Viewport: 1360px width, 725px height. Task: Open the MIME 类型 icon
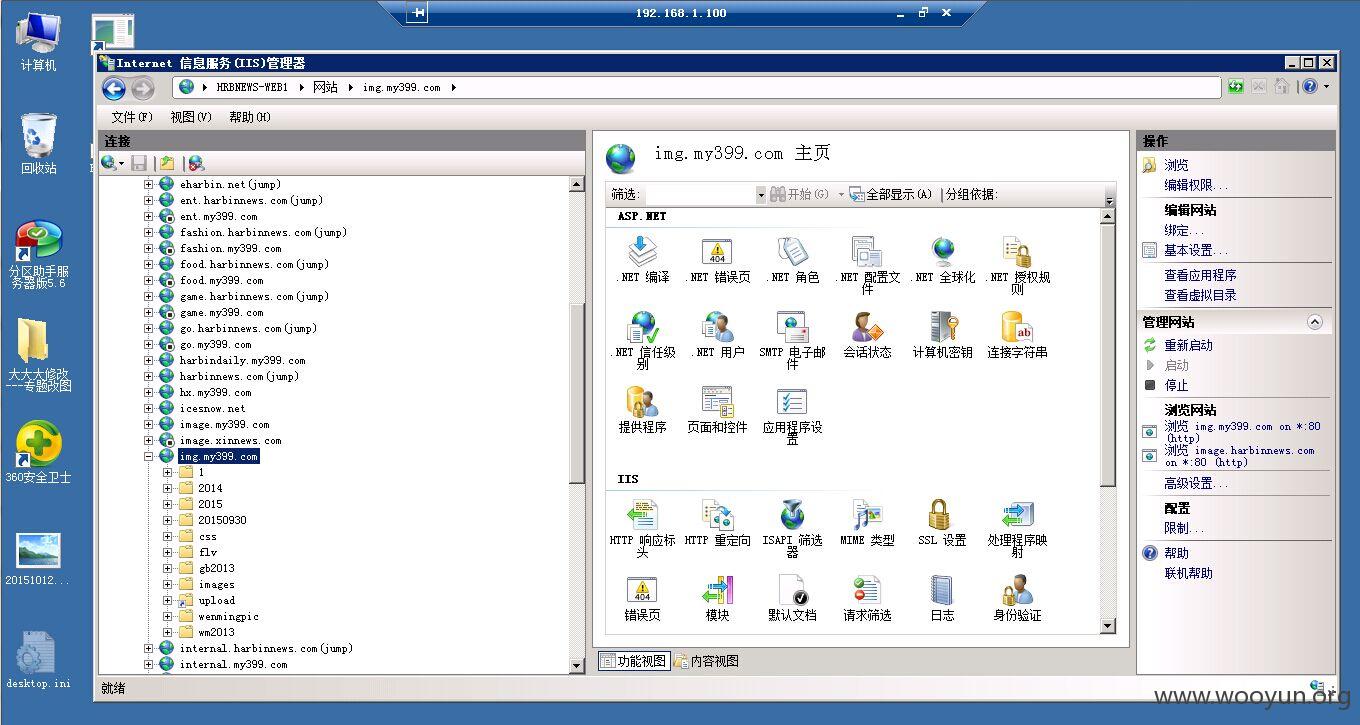coord(867,523)
